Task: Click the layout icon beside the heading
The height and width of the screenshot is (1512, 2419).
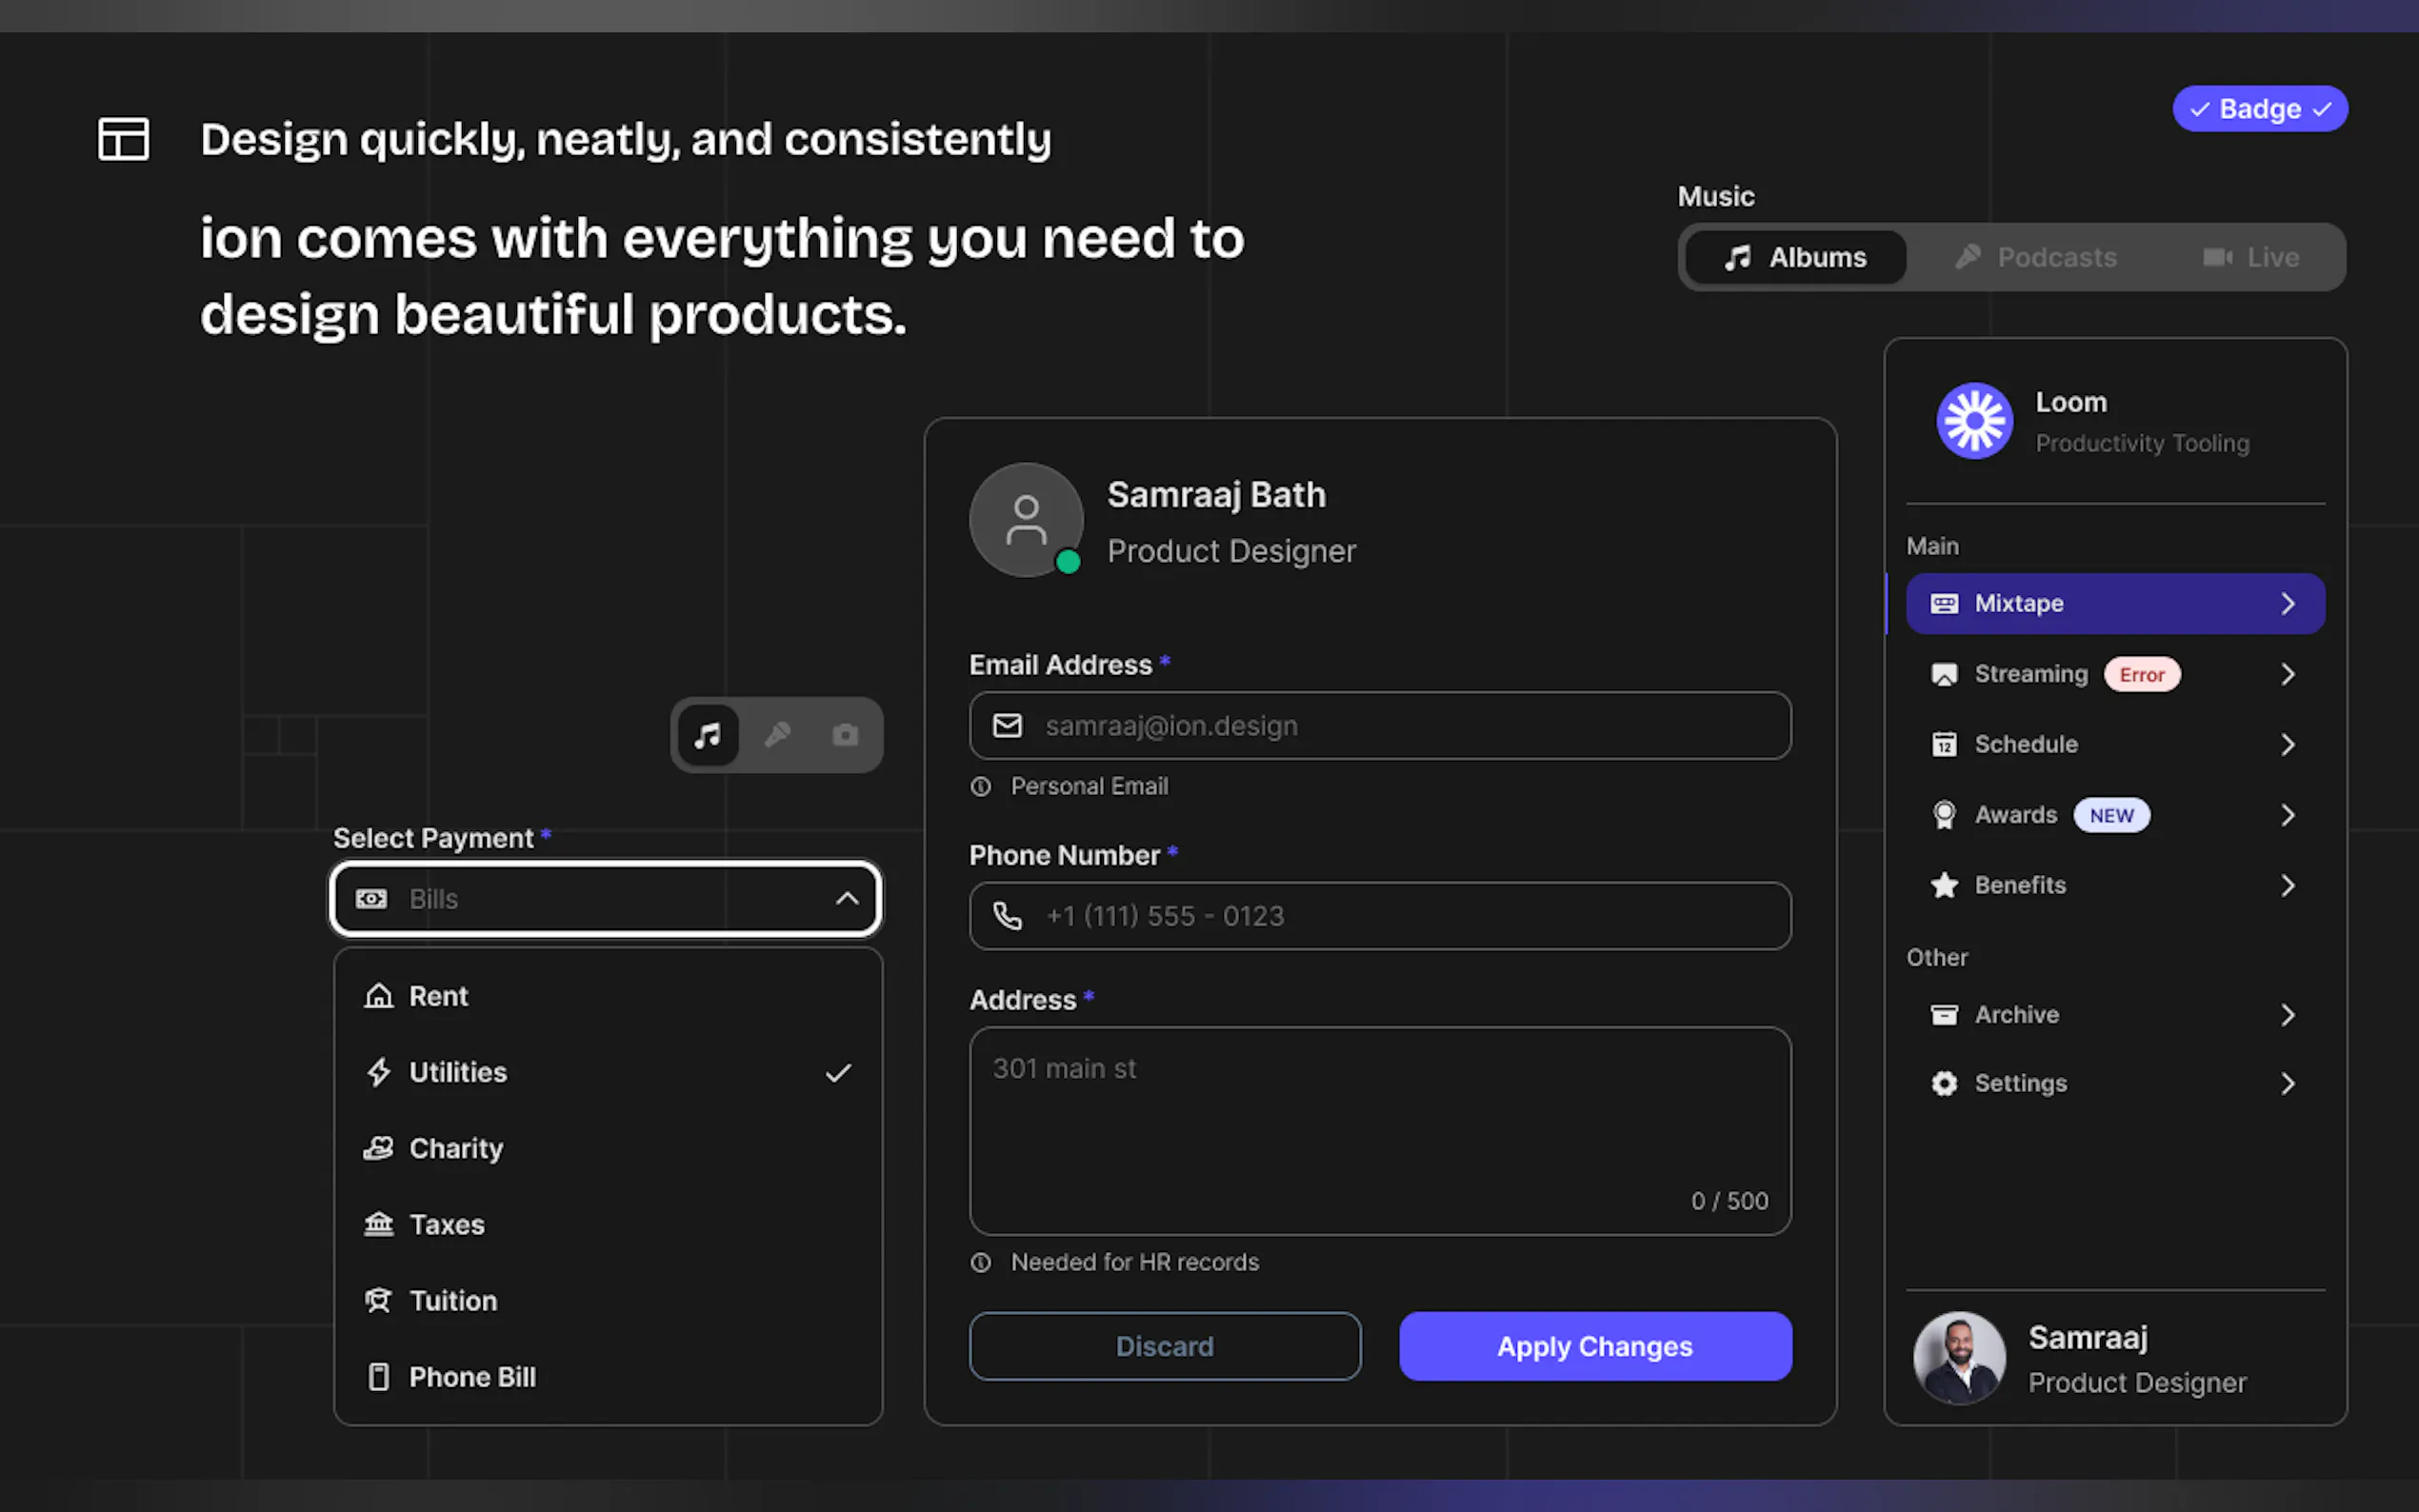Action: tap(123, 139)
